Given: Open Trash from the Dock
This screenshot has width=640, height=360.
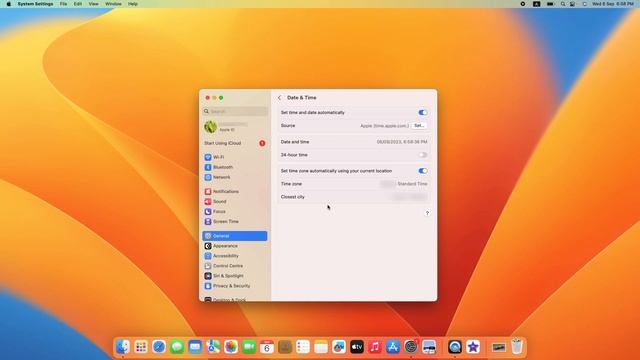Looking at the screenshot, I should click(x=517, y=347).
